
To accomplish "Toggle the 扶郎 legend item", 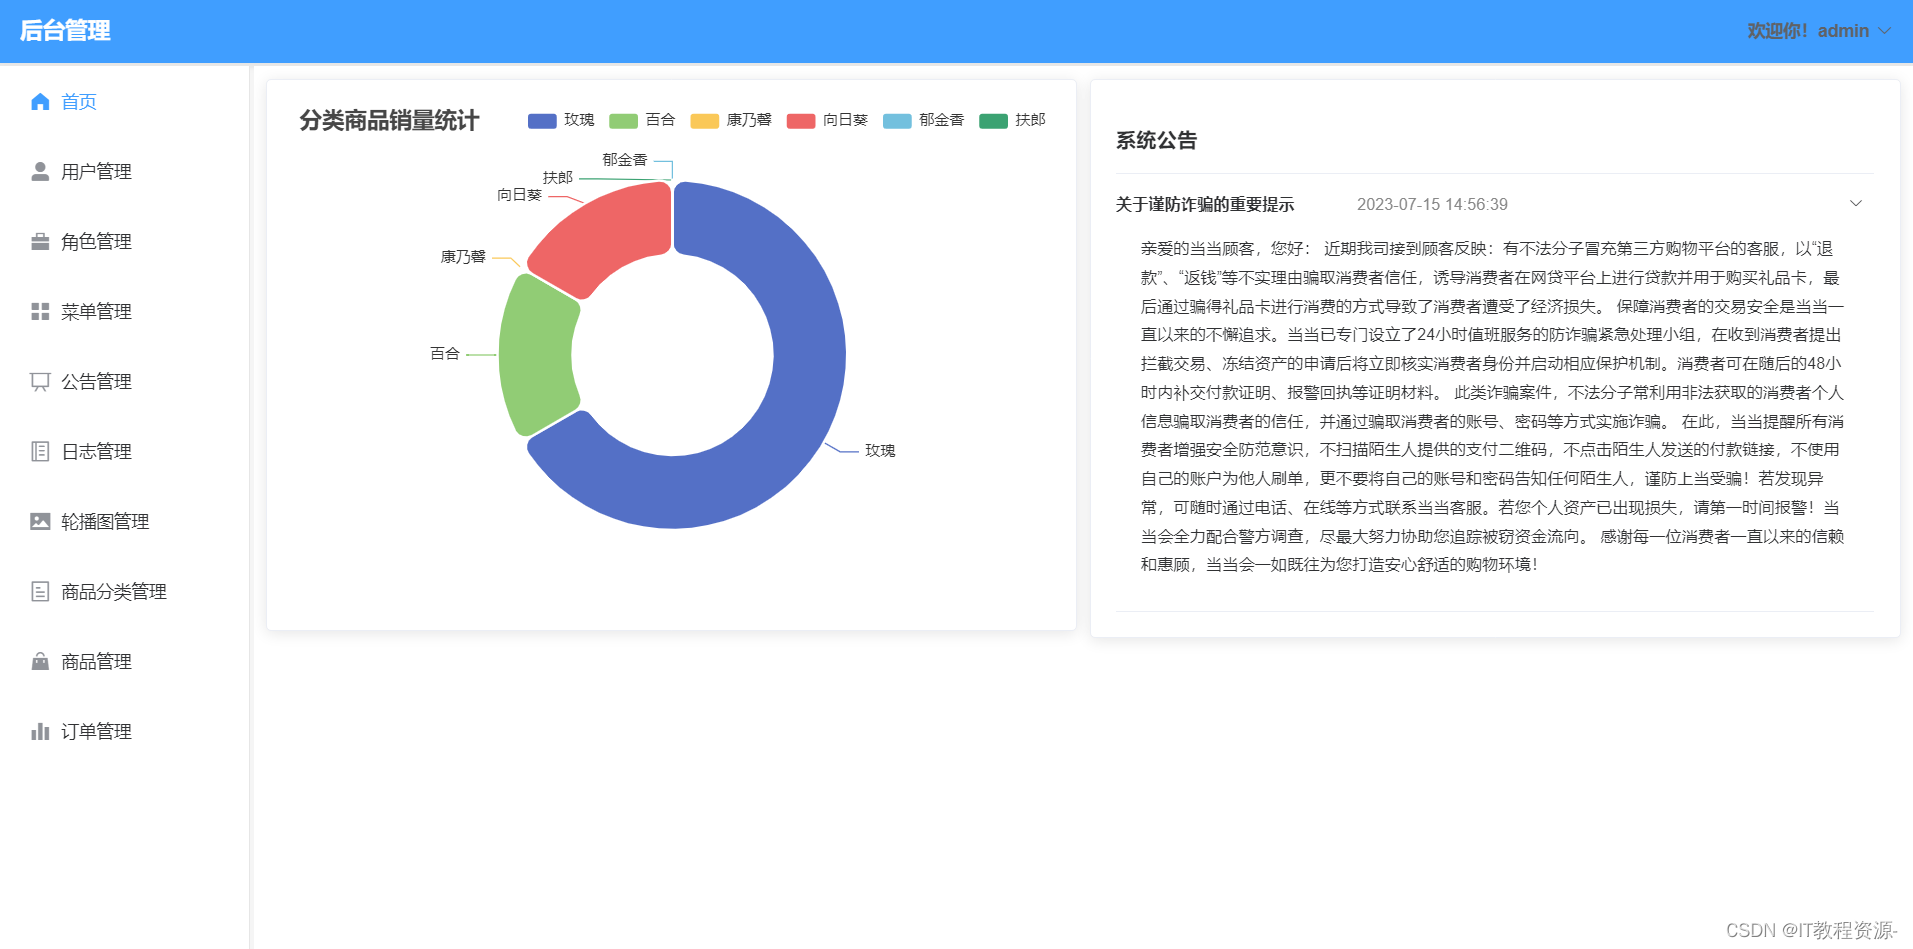I will pyautogui.click(x=1012, y=121).
